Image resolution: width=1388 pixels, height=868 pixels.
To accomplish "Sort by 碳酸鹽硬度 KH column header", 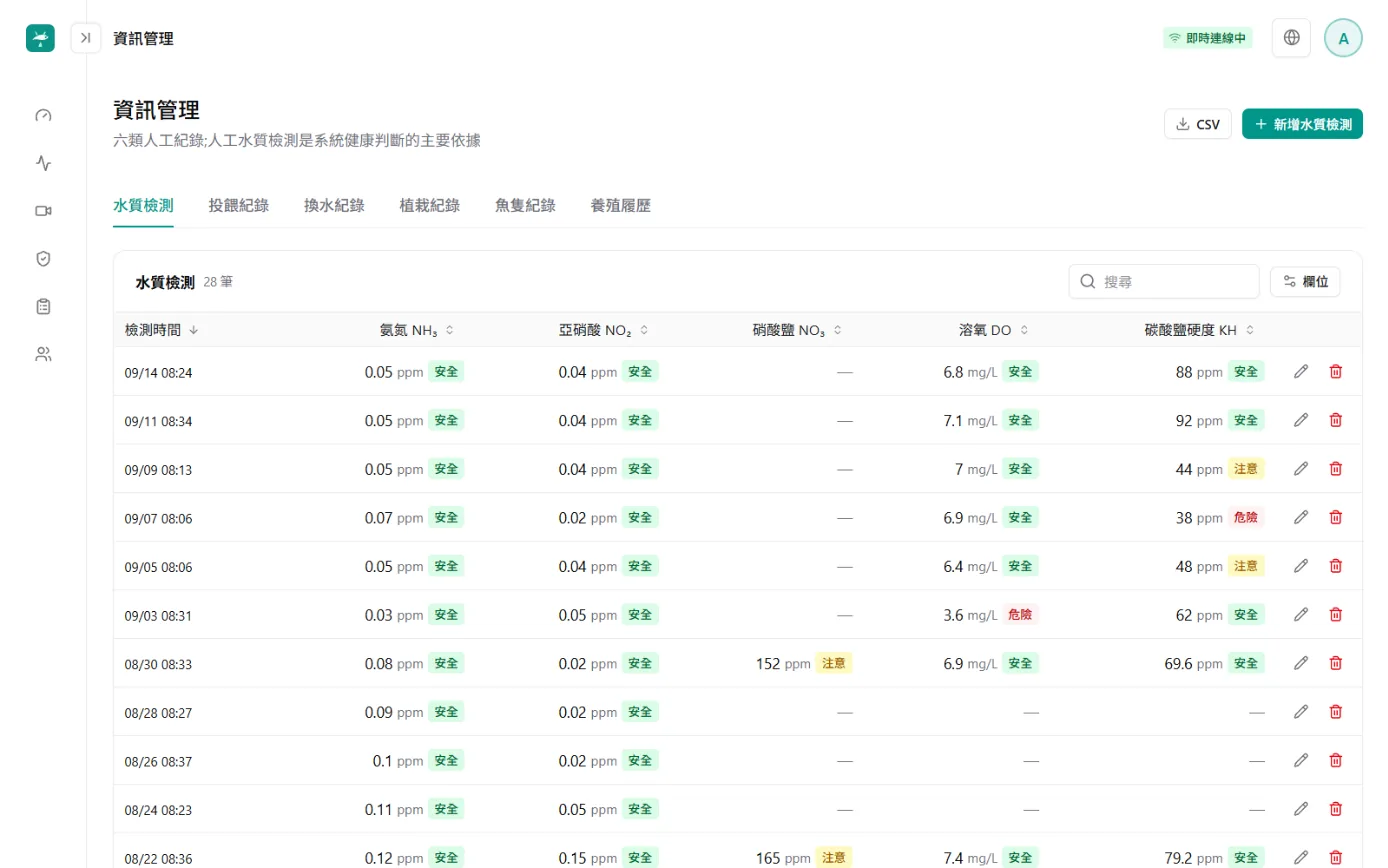I will 1199,330.
